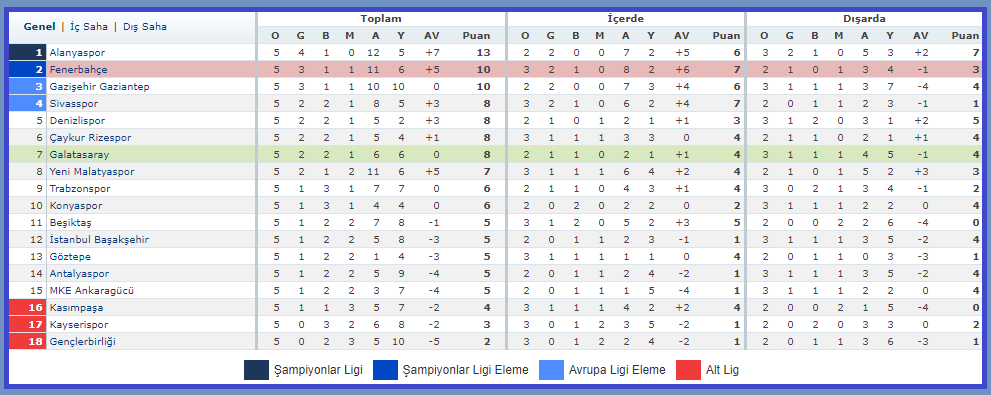Open Alanyaspor team link
The height and width of the screenshot is (395, 991).
(x=77, y=52)
